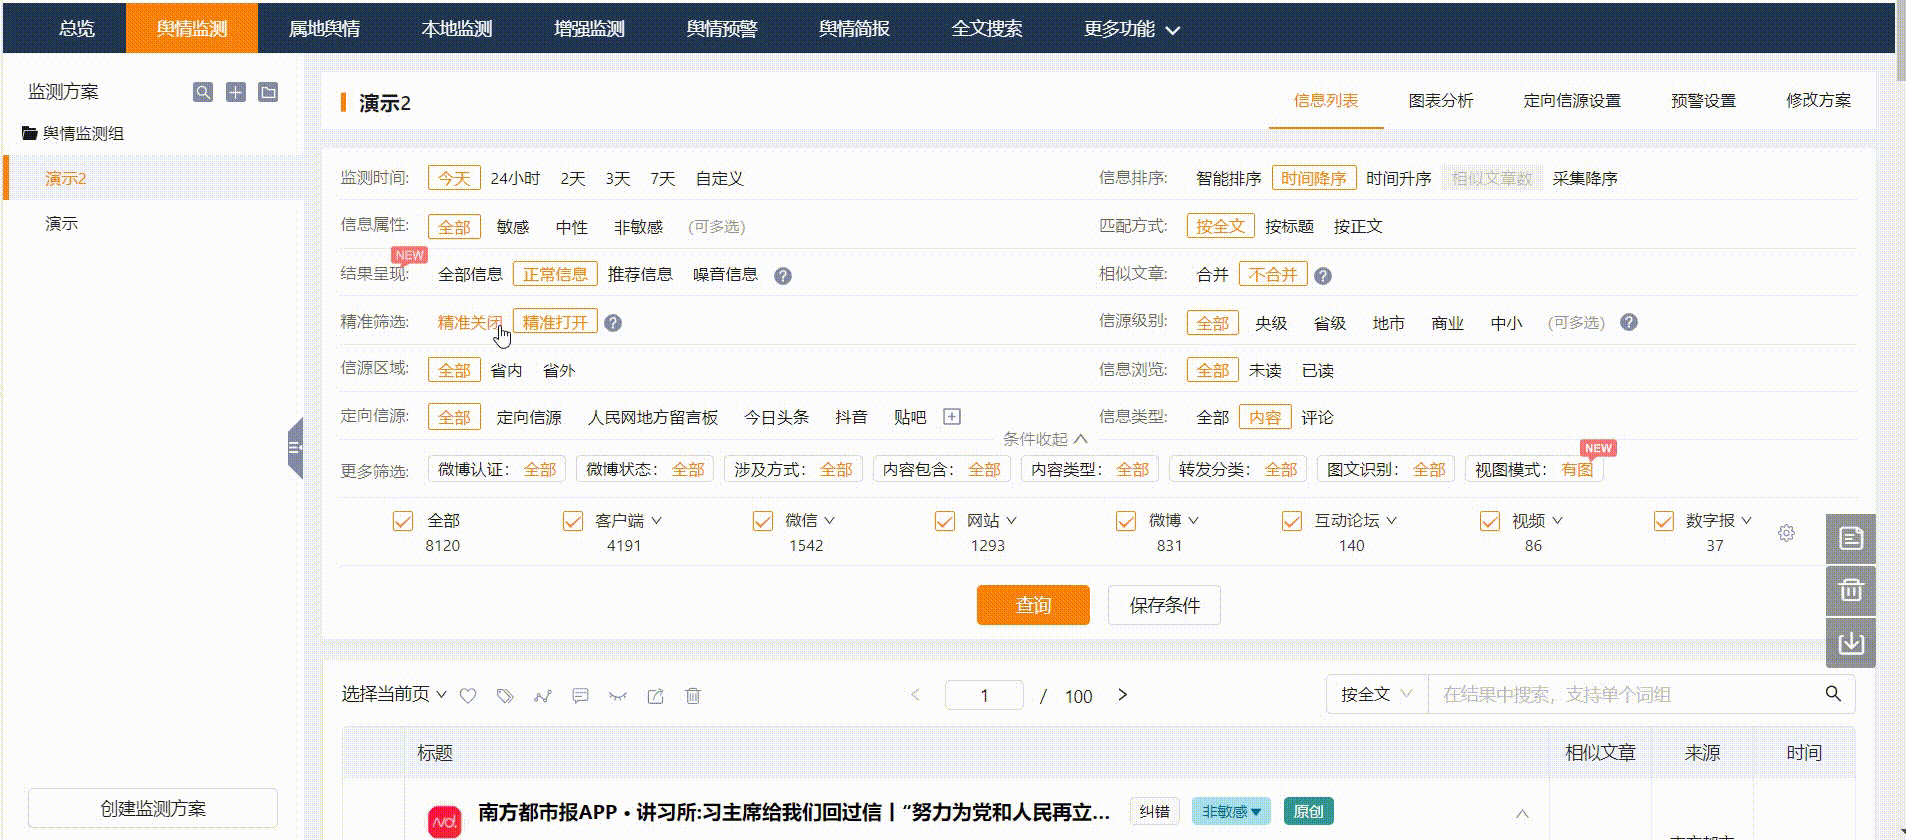Switch to the 属地舆情 top tab
The height and width of the screenshot is (840, 1906).
(324, 28)
